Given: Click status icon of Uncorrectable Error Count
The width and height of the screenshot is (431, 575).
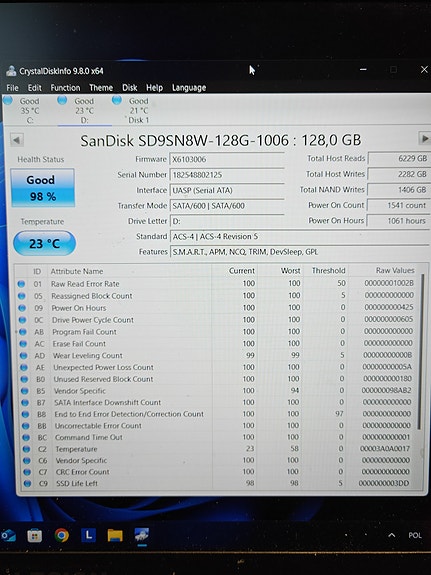Looking at the screenshot, I should click(x=26, y=426).
